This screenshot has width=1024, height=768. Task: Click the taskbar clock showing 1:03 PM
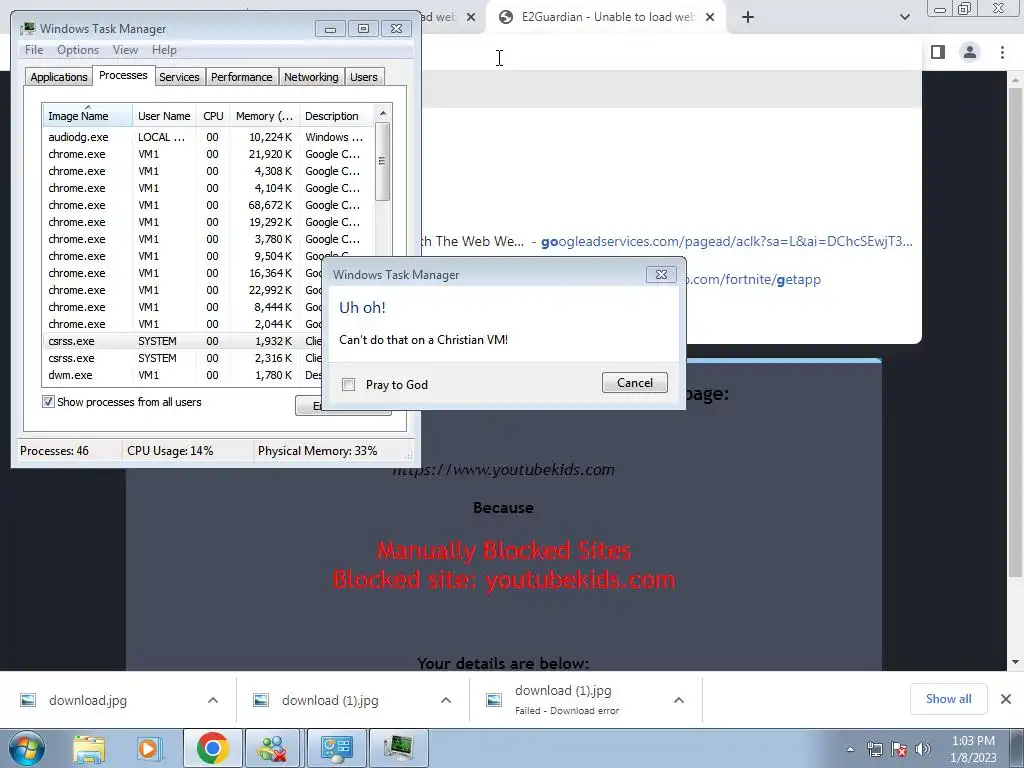coord(973,749)
